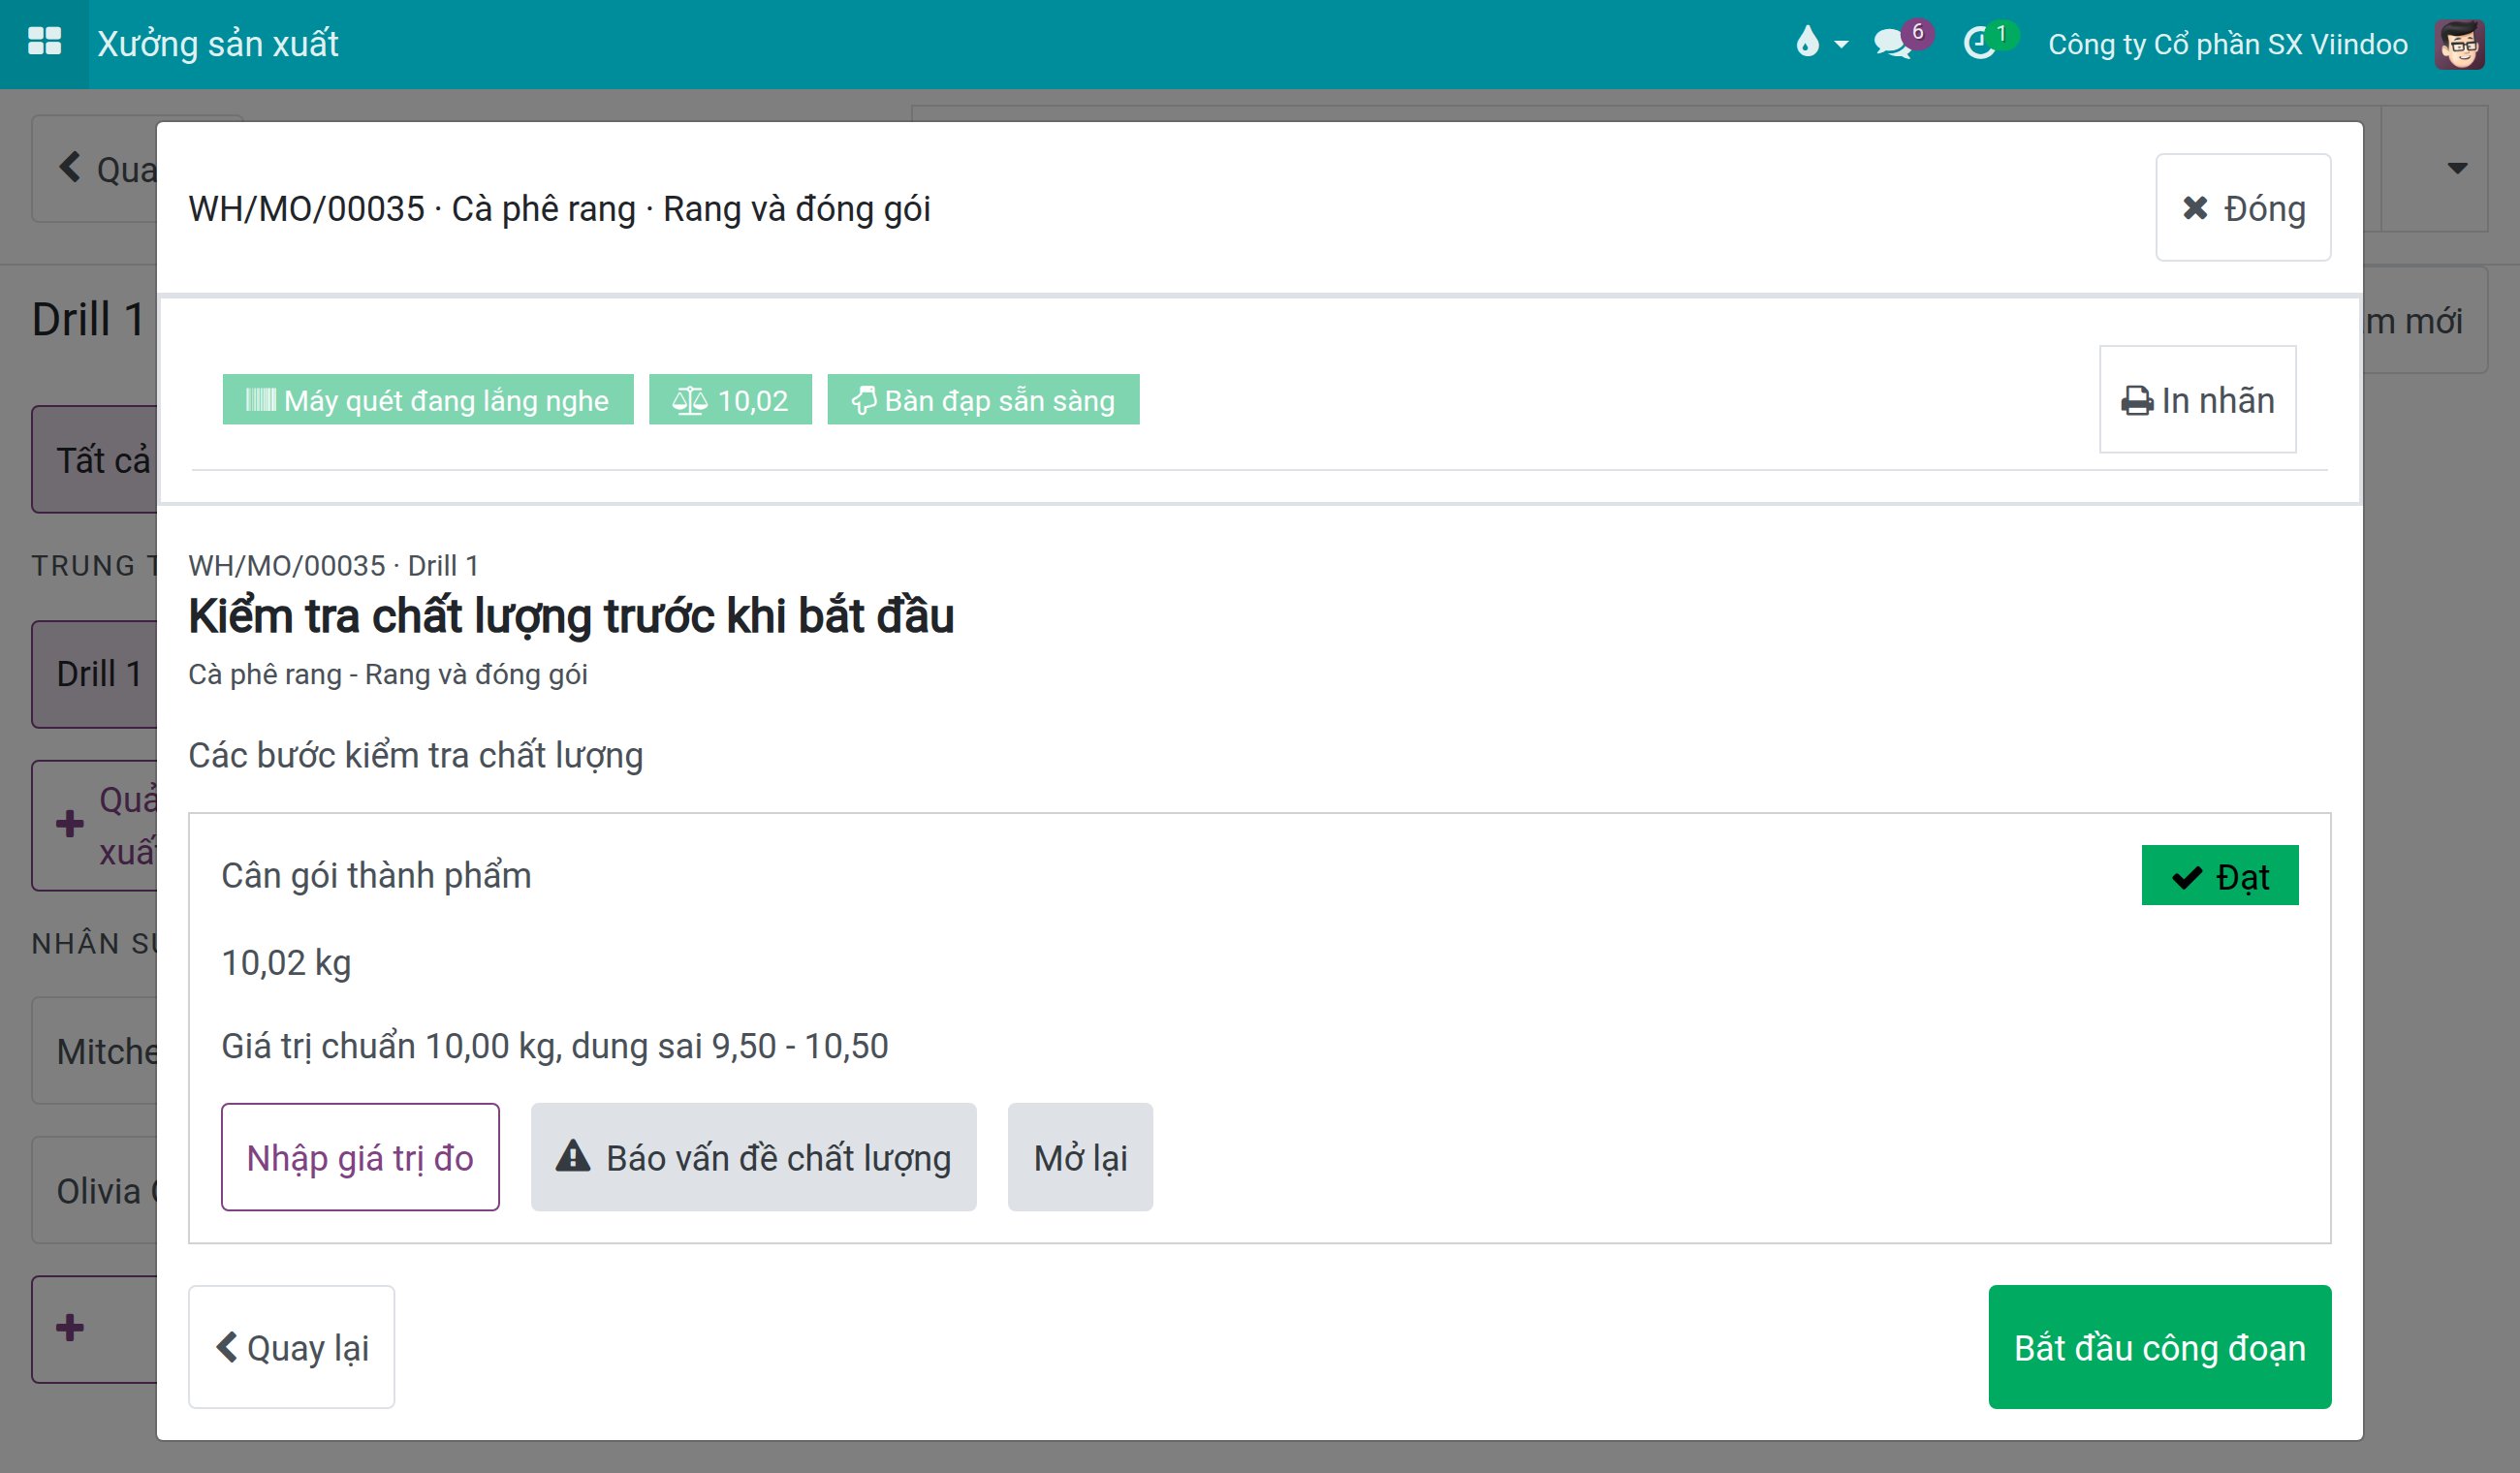Click the water drop debug icon
This screenshot has width=2520, height=1473.
coord(1808,43)
